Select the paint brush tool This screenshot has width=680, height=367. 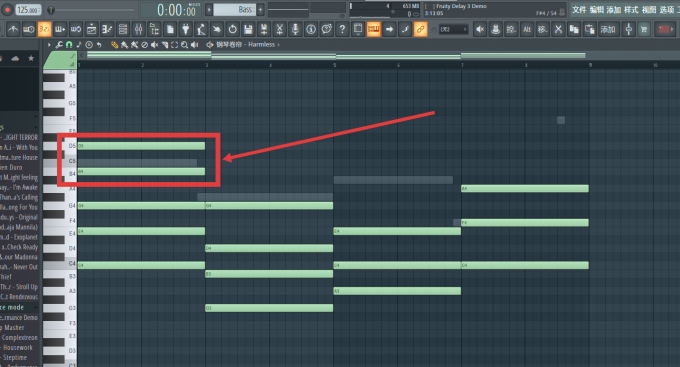click(124, 45)
